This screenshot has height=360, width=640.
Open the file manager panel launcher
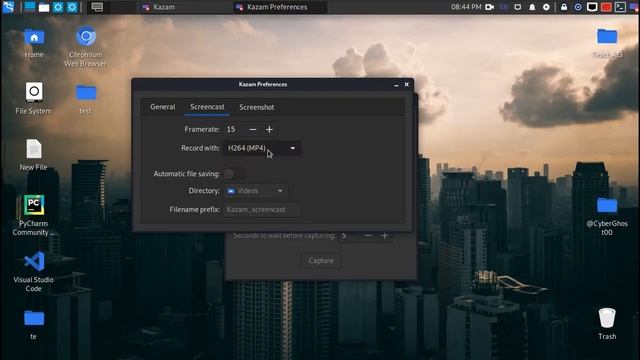(x=44, y=7)
